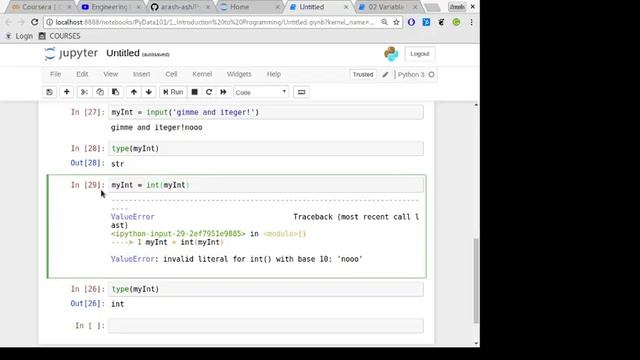Click the Out[26] int output

coord(118,304)
